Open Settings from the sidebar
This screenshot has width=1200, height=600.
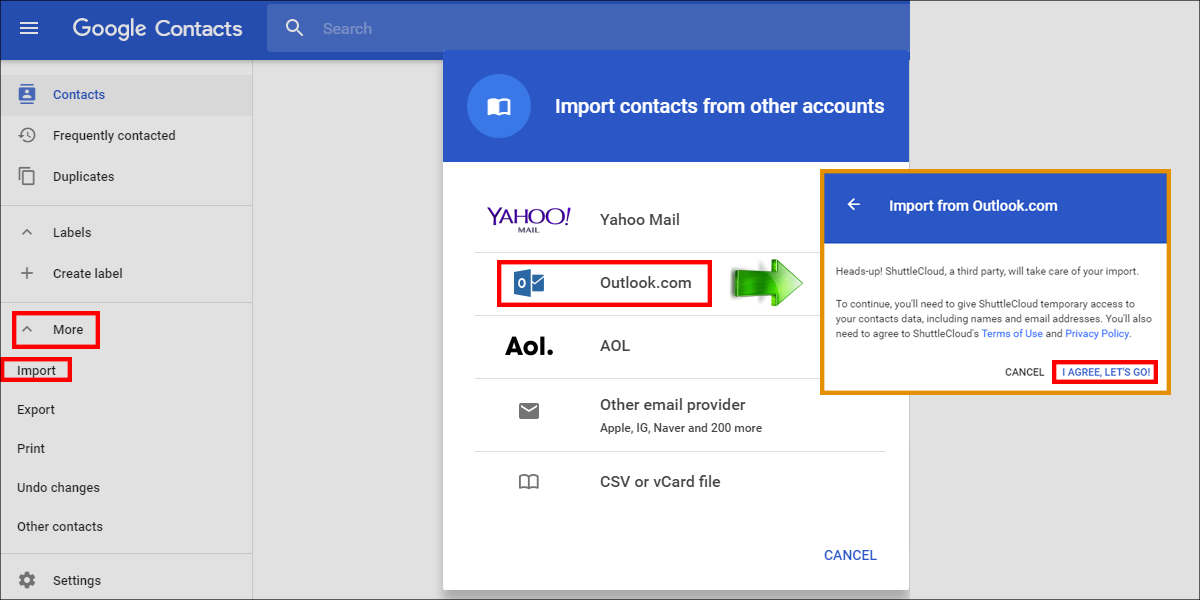77,580
